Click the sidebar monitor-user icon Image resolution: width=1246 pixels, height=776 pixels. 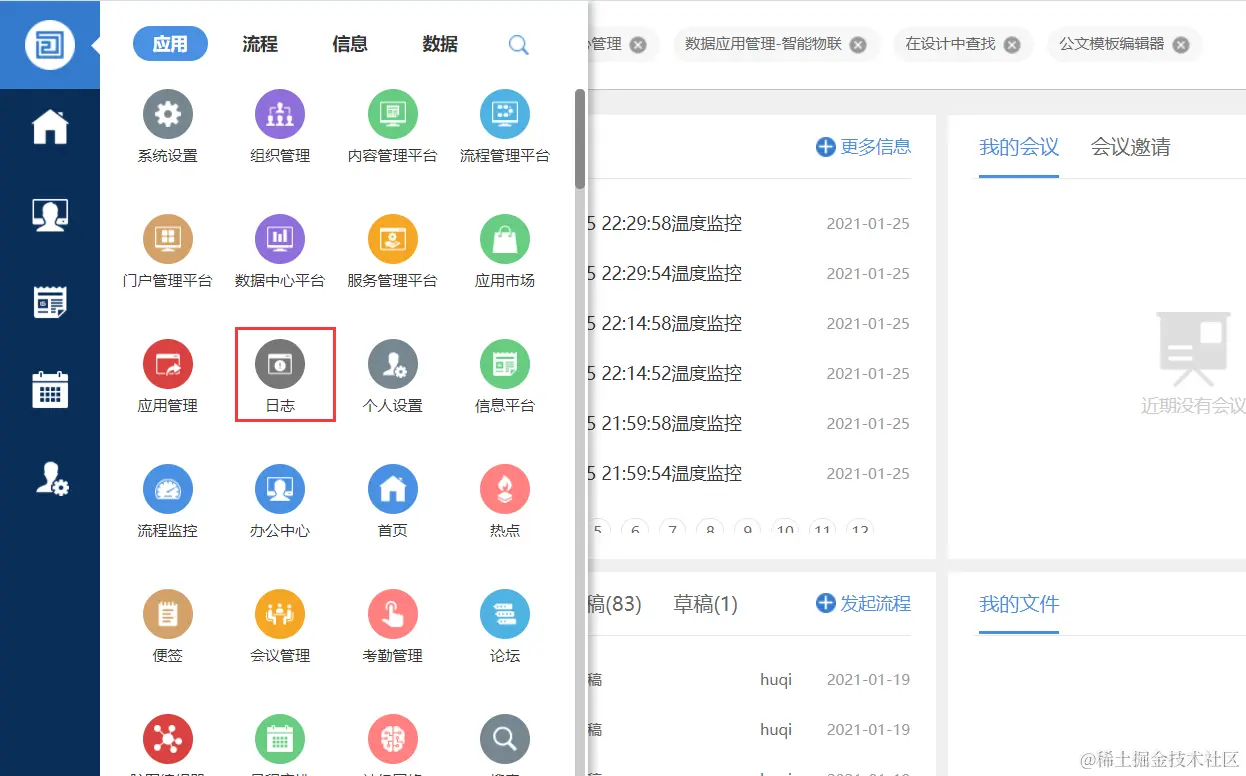[50, 214]
